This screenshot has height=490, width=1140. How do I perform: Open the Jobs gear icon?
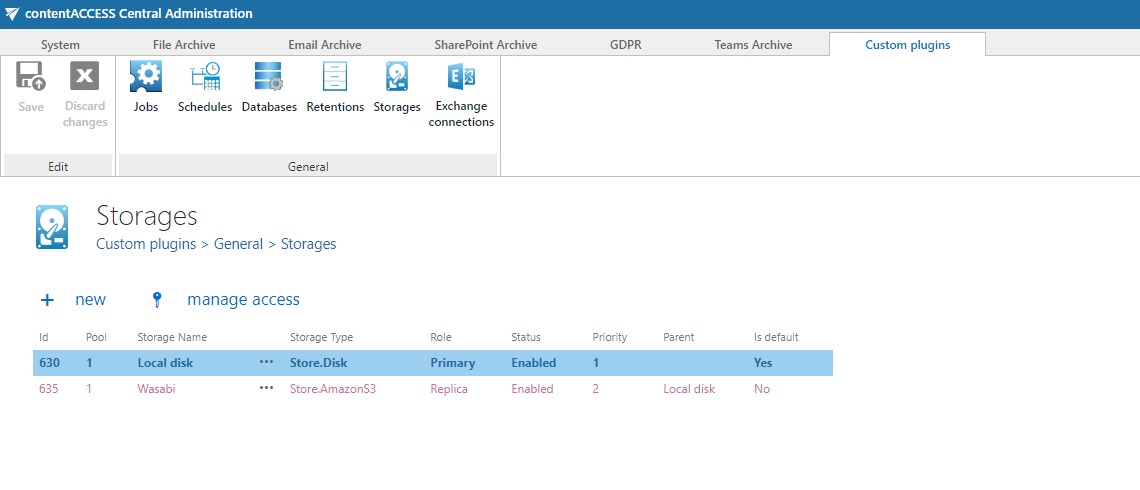coord(145,76)
